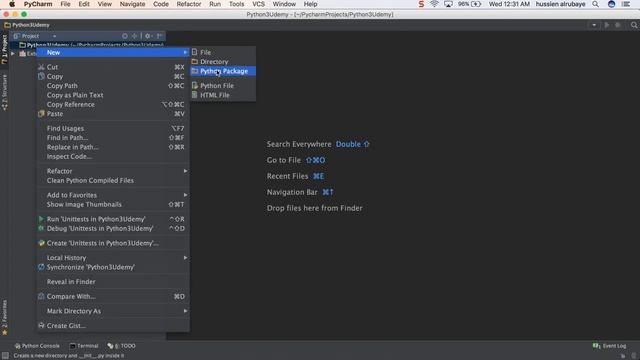The width and height of the screenshot is (640, 360).
Task: Open the Python Console tool button
Action: tap(37, 346)
